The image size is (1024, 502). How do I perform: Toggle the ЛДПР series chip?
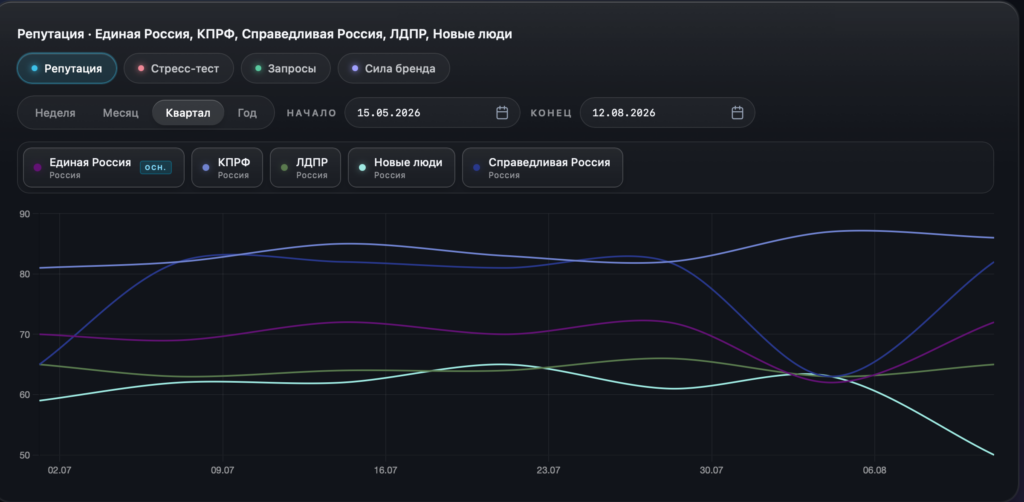click(306, 168)
